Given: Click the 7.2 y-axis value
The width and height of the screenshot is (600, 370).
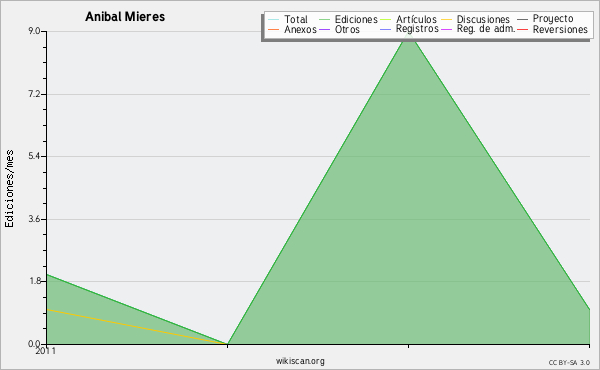Looking at the screenshot, I should 35,94.
